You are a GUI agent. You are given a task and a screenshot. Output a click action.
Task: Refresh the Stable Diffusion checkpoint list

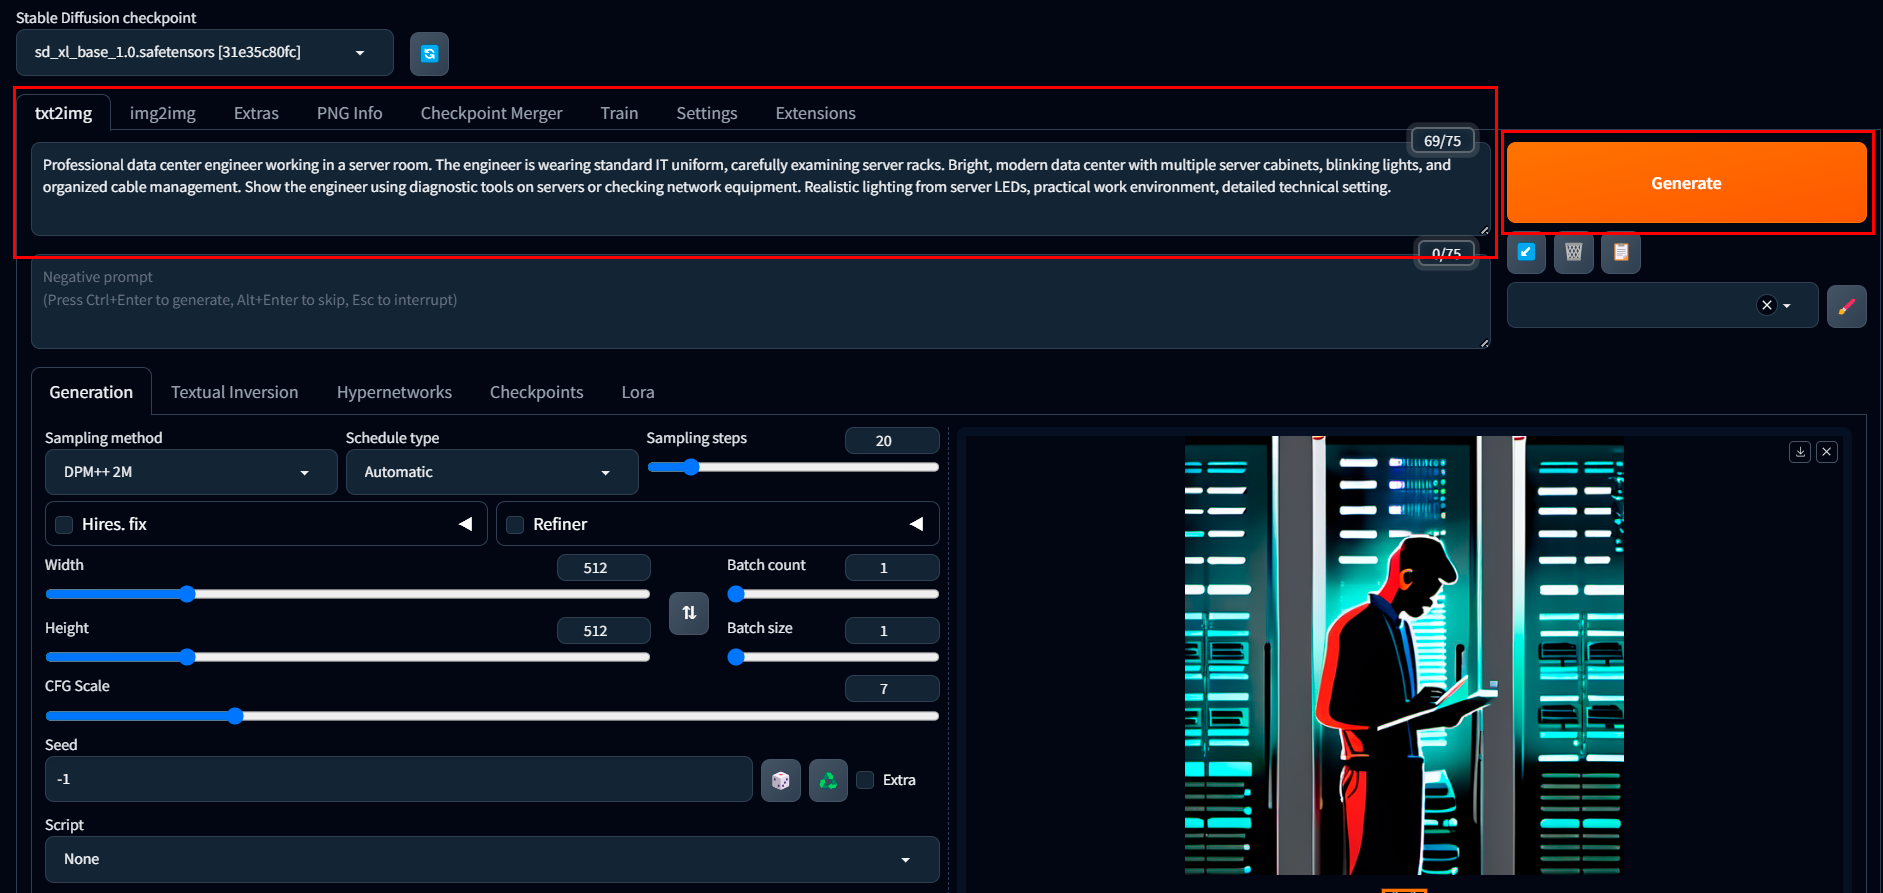429,54
